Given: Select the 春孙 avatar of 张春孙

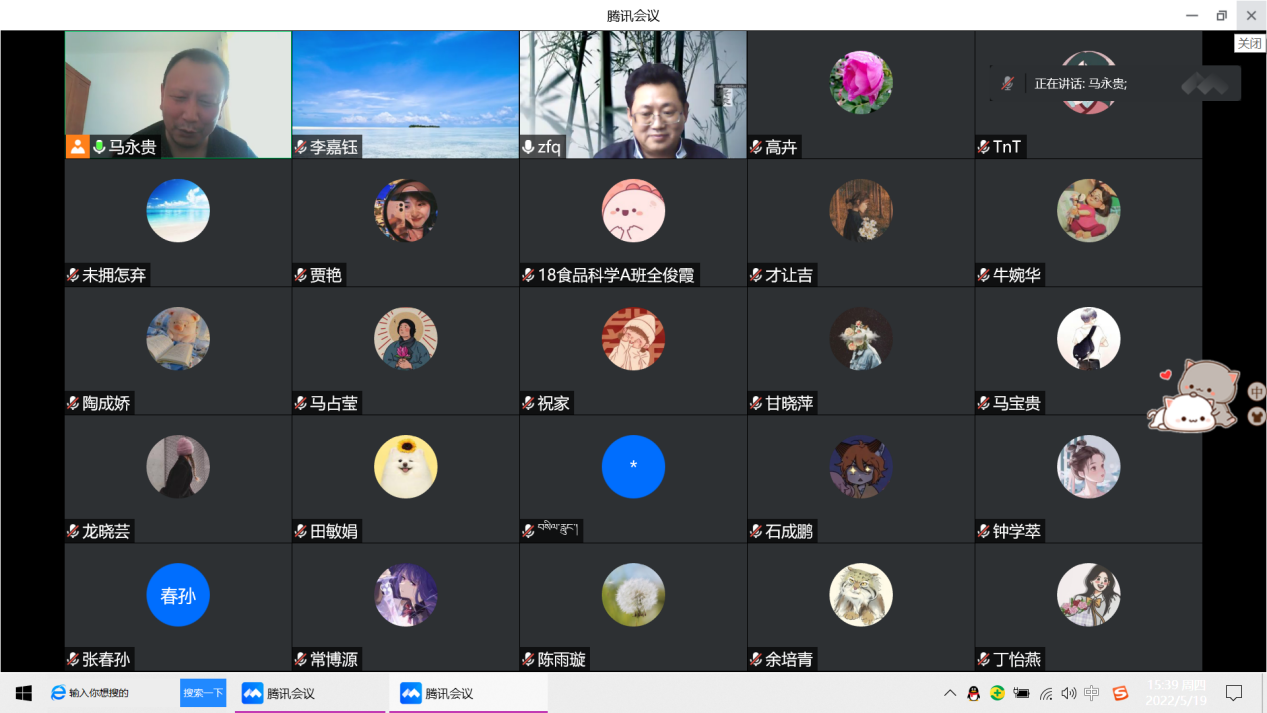Looking at the screenshot, I should pyautogui.click(x=178, y=595).
